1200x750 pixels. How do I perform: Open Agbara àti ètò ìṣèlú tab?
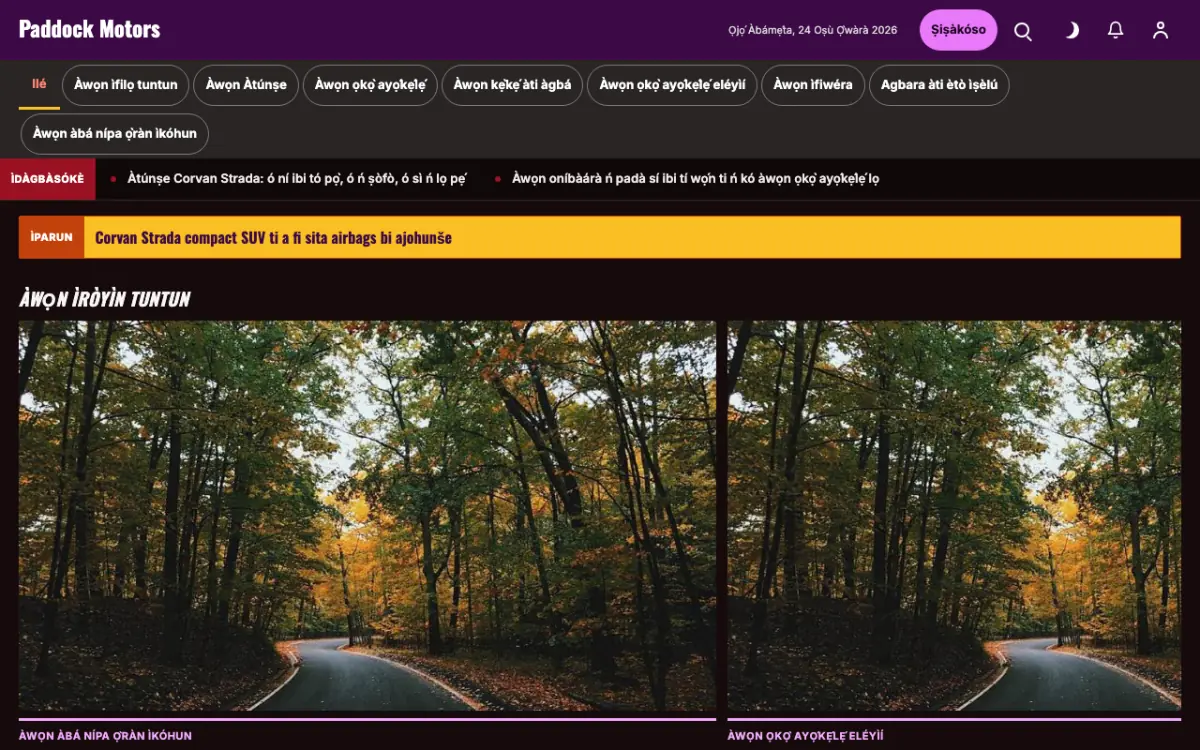939,85
